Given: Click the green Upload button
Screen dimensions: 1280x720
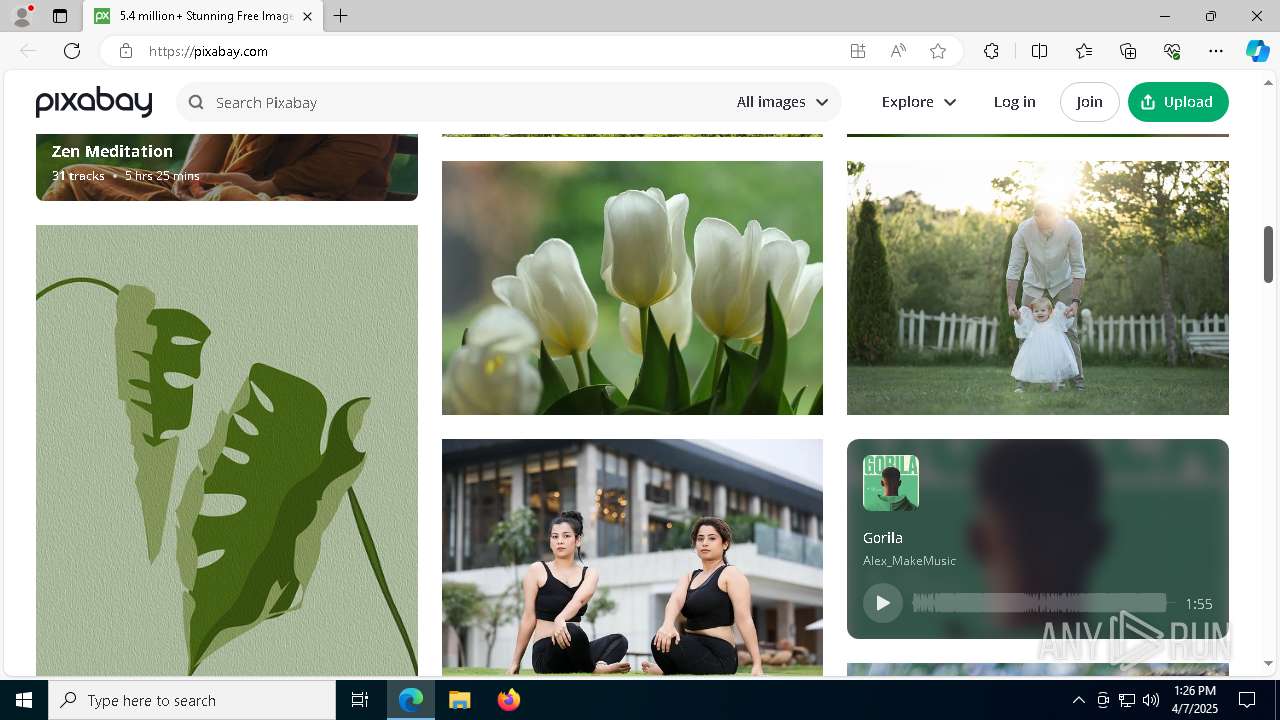Looking at the screenshot, I should [x=1178, y=102].
